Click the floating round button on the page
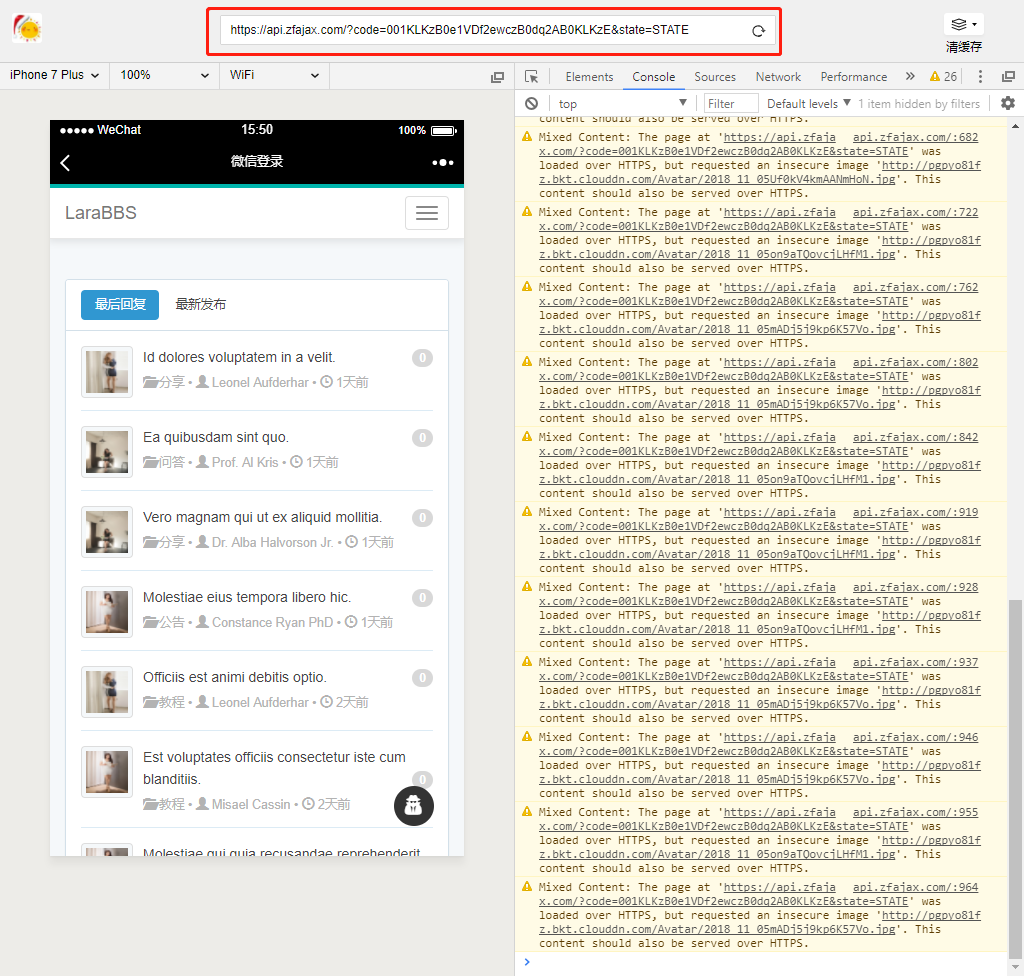 point(413,806)
